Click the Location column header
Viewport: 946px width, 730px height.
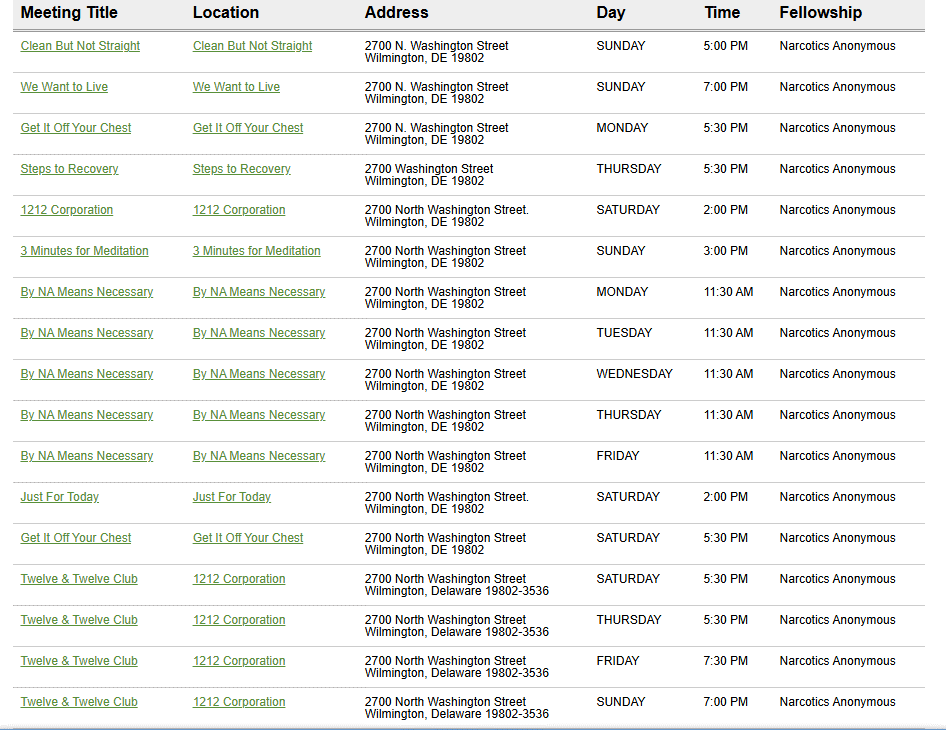(226, 13)
